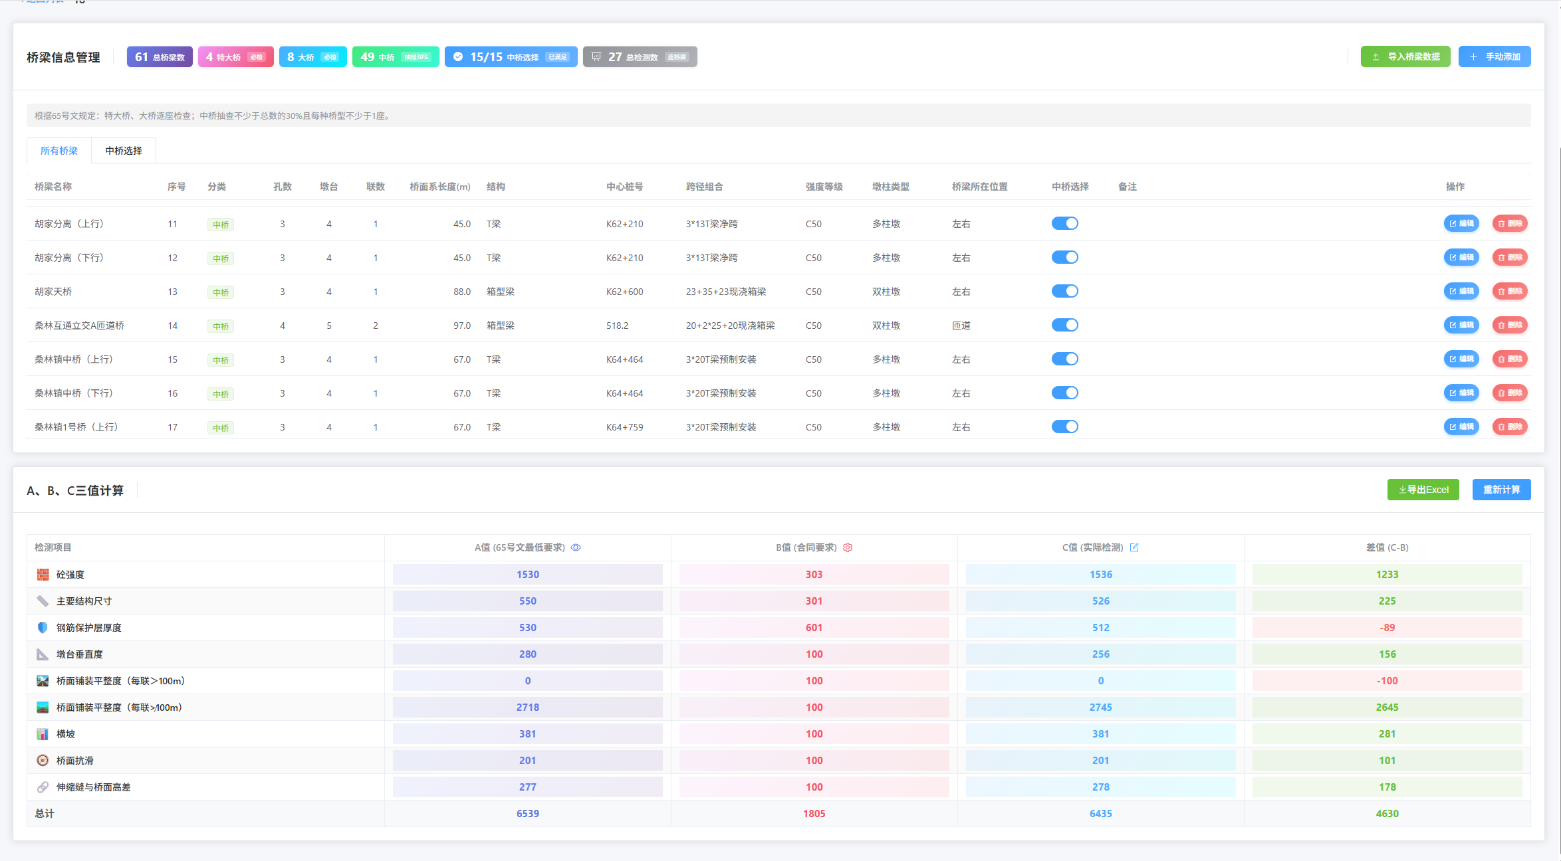This screenshot has width=1561, height=861.
Task: Toggle 中桥选择 switch for 胡家天桥
Action: tap(1065, 291)
